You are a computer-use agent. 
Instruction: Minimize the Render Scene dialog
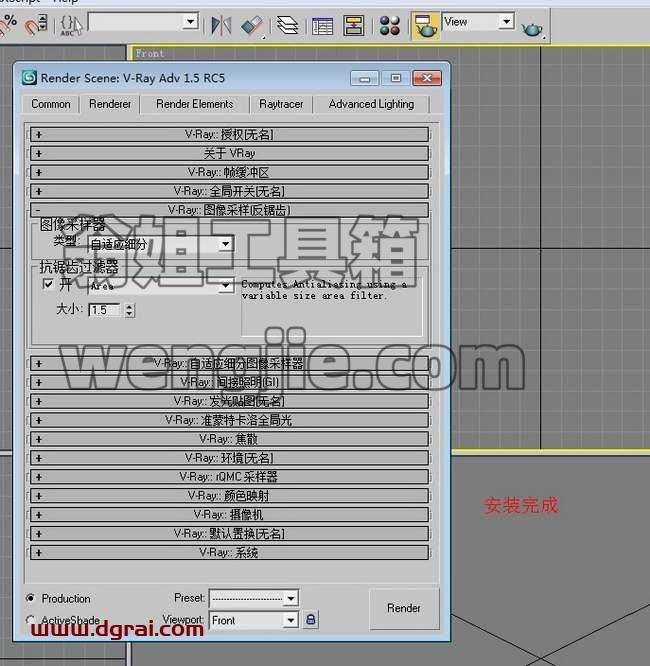coord(365,79)
